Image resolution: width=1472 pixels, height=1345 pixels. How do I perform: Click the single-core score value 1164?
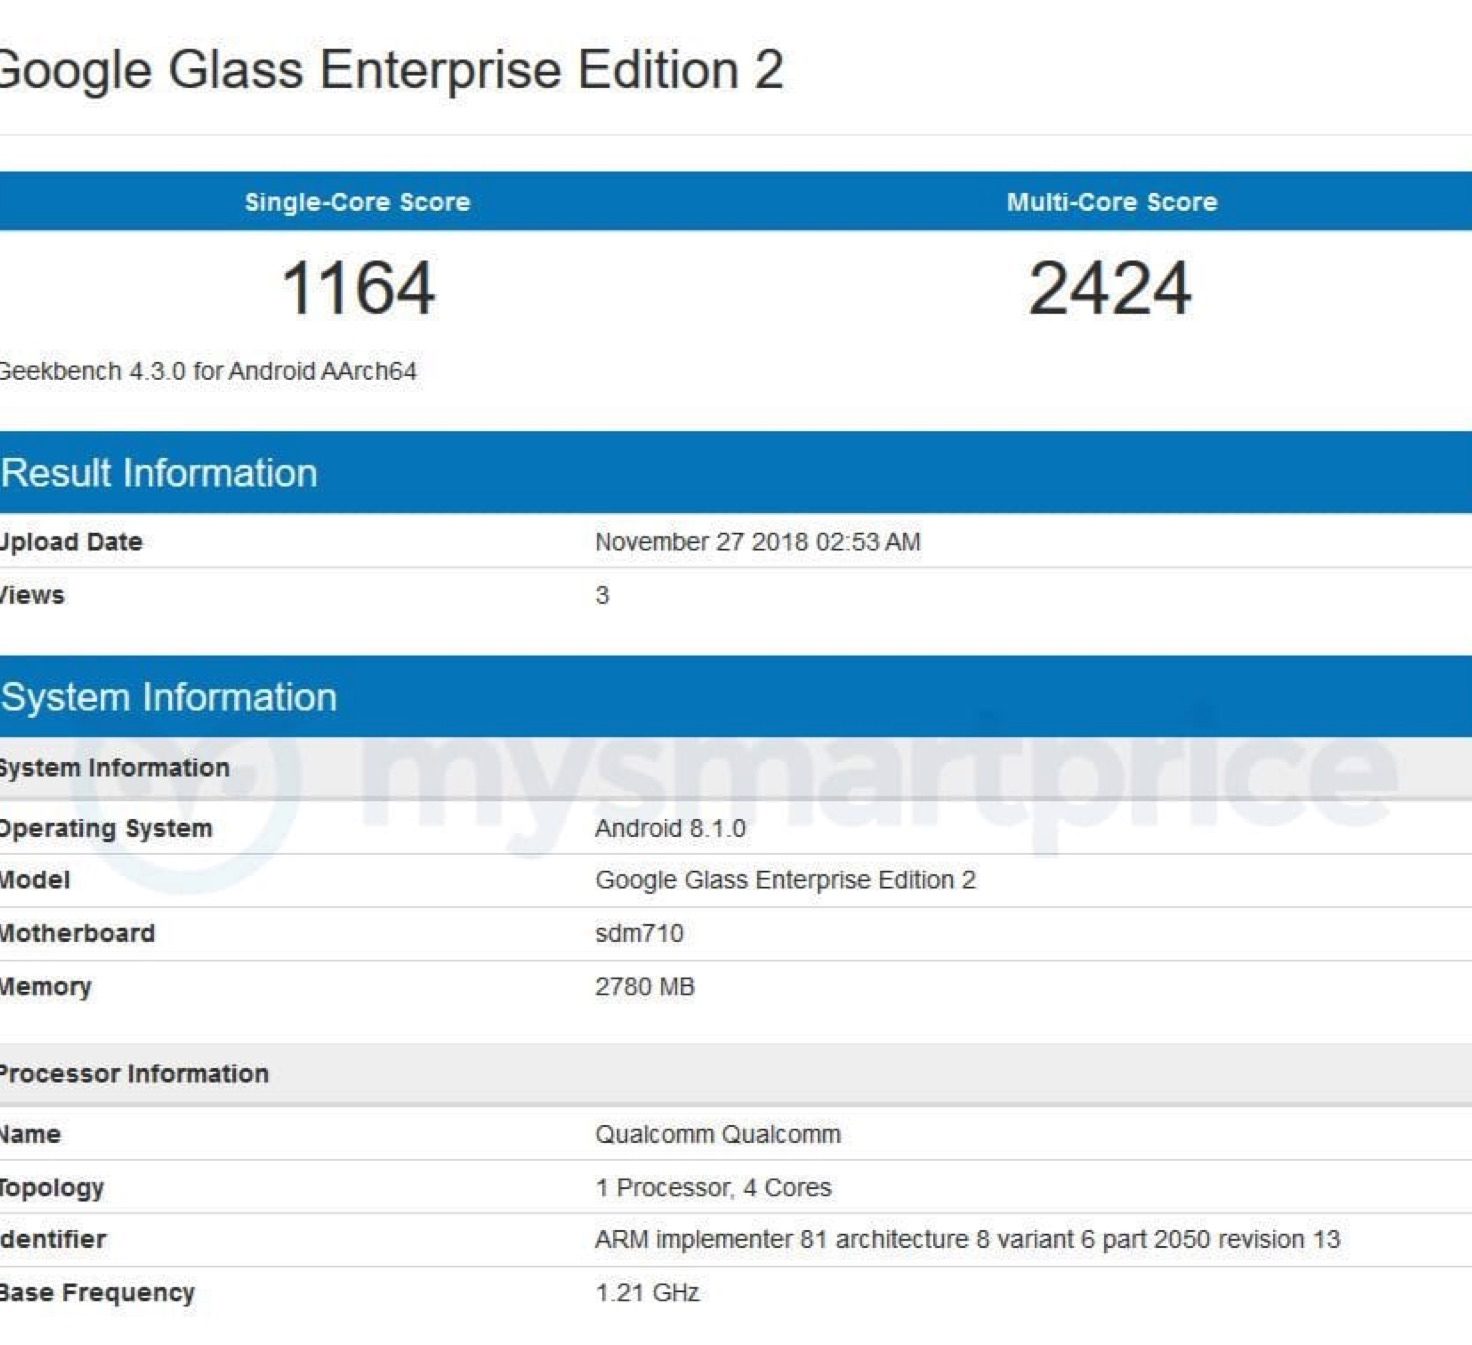coord(358,289)
